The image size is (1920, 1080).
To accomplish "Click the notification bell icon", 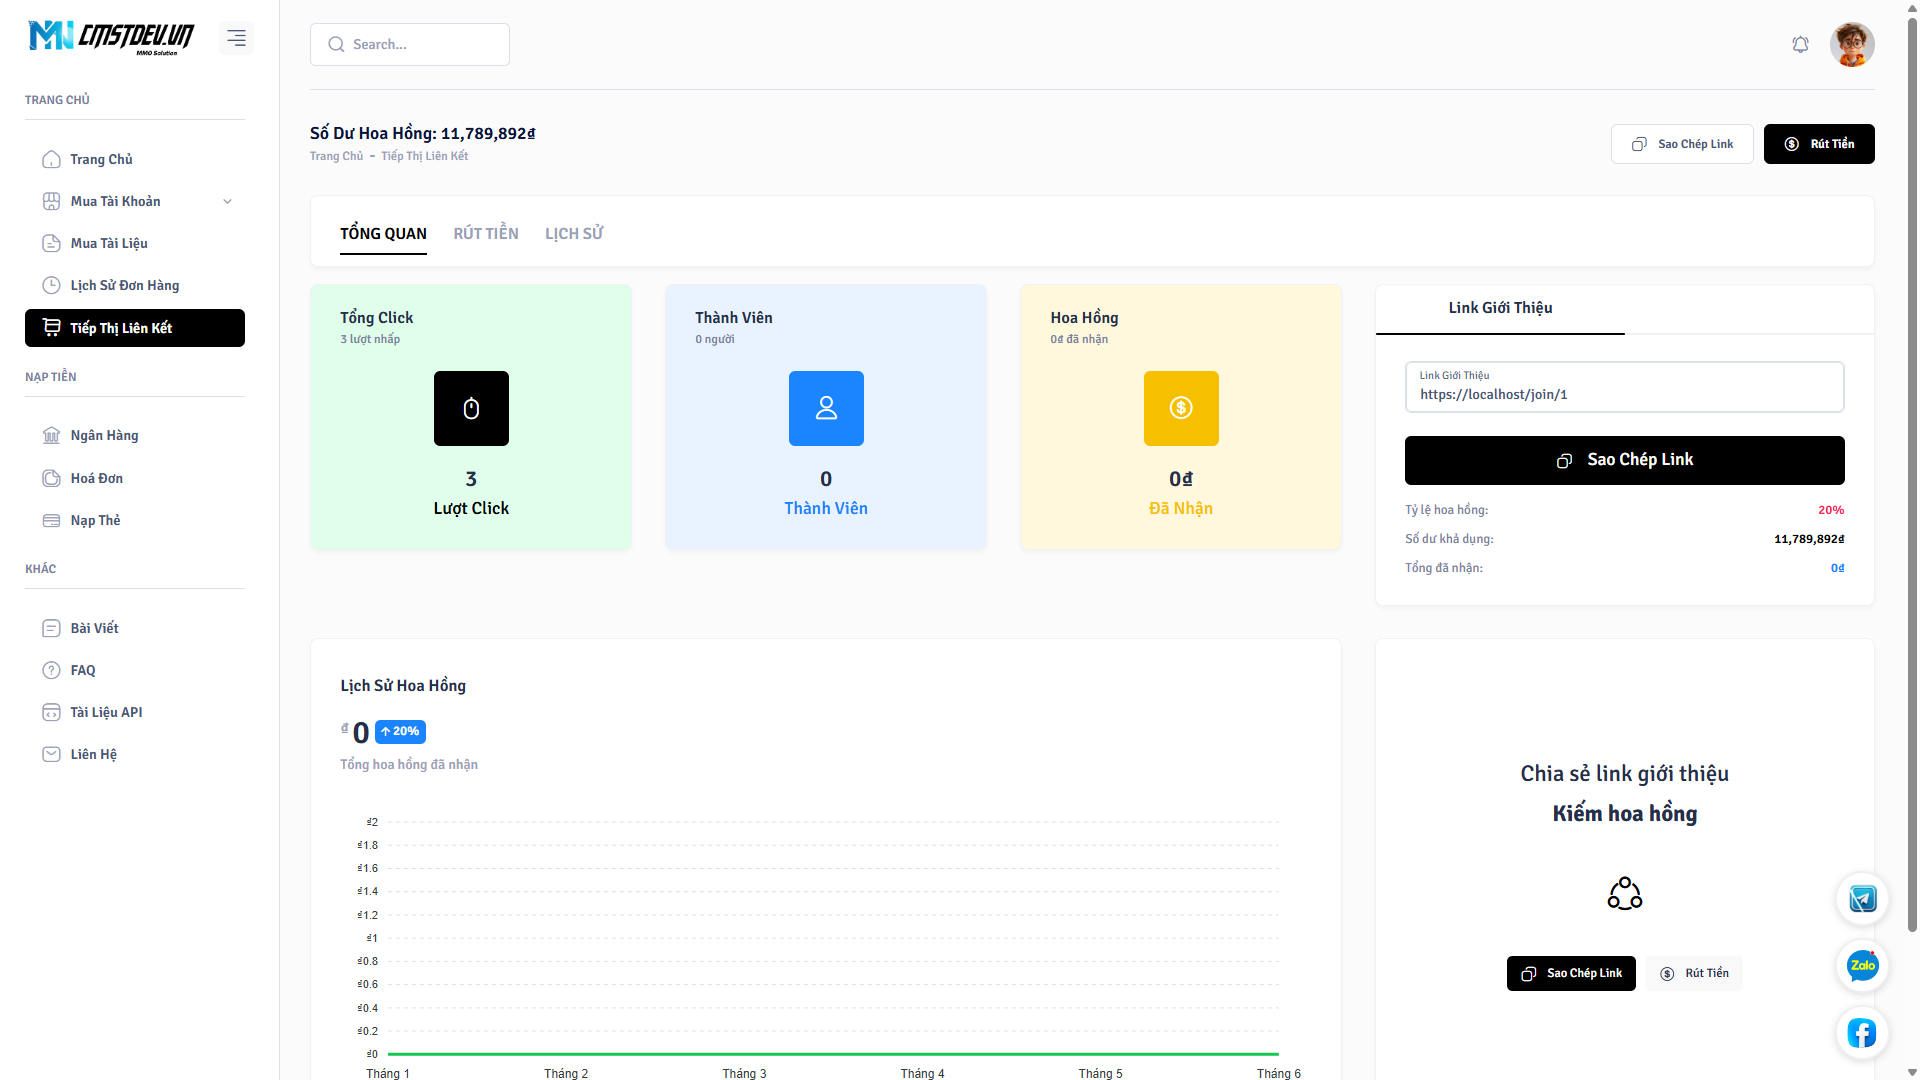I will [x=1800, y=45].
